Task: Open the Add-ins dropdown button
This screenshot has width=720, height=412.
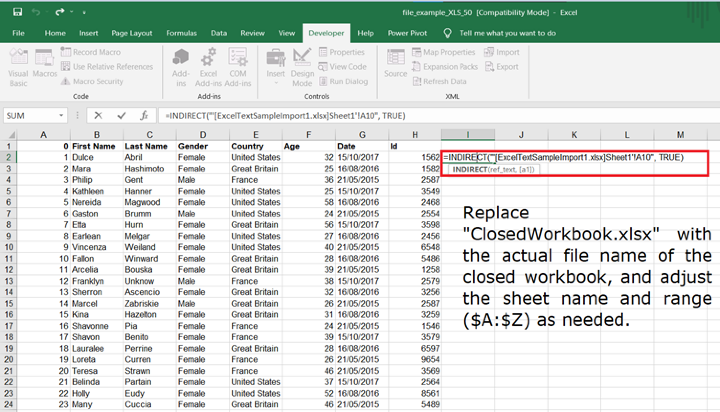Action: 180,62
